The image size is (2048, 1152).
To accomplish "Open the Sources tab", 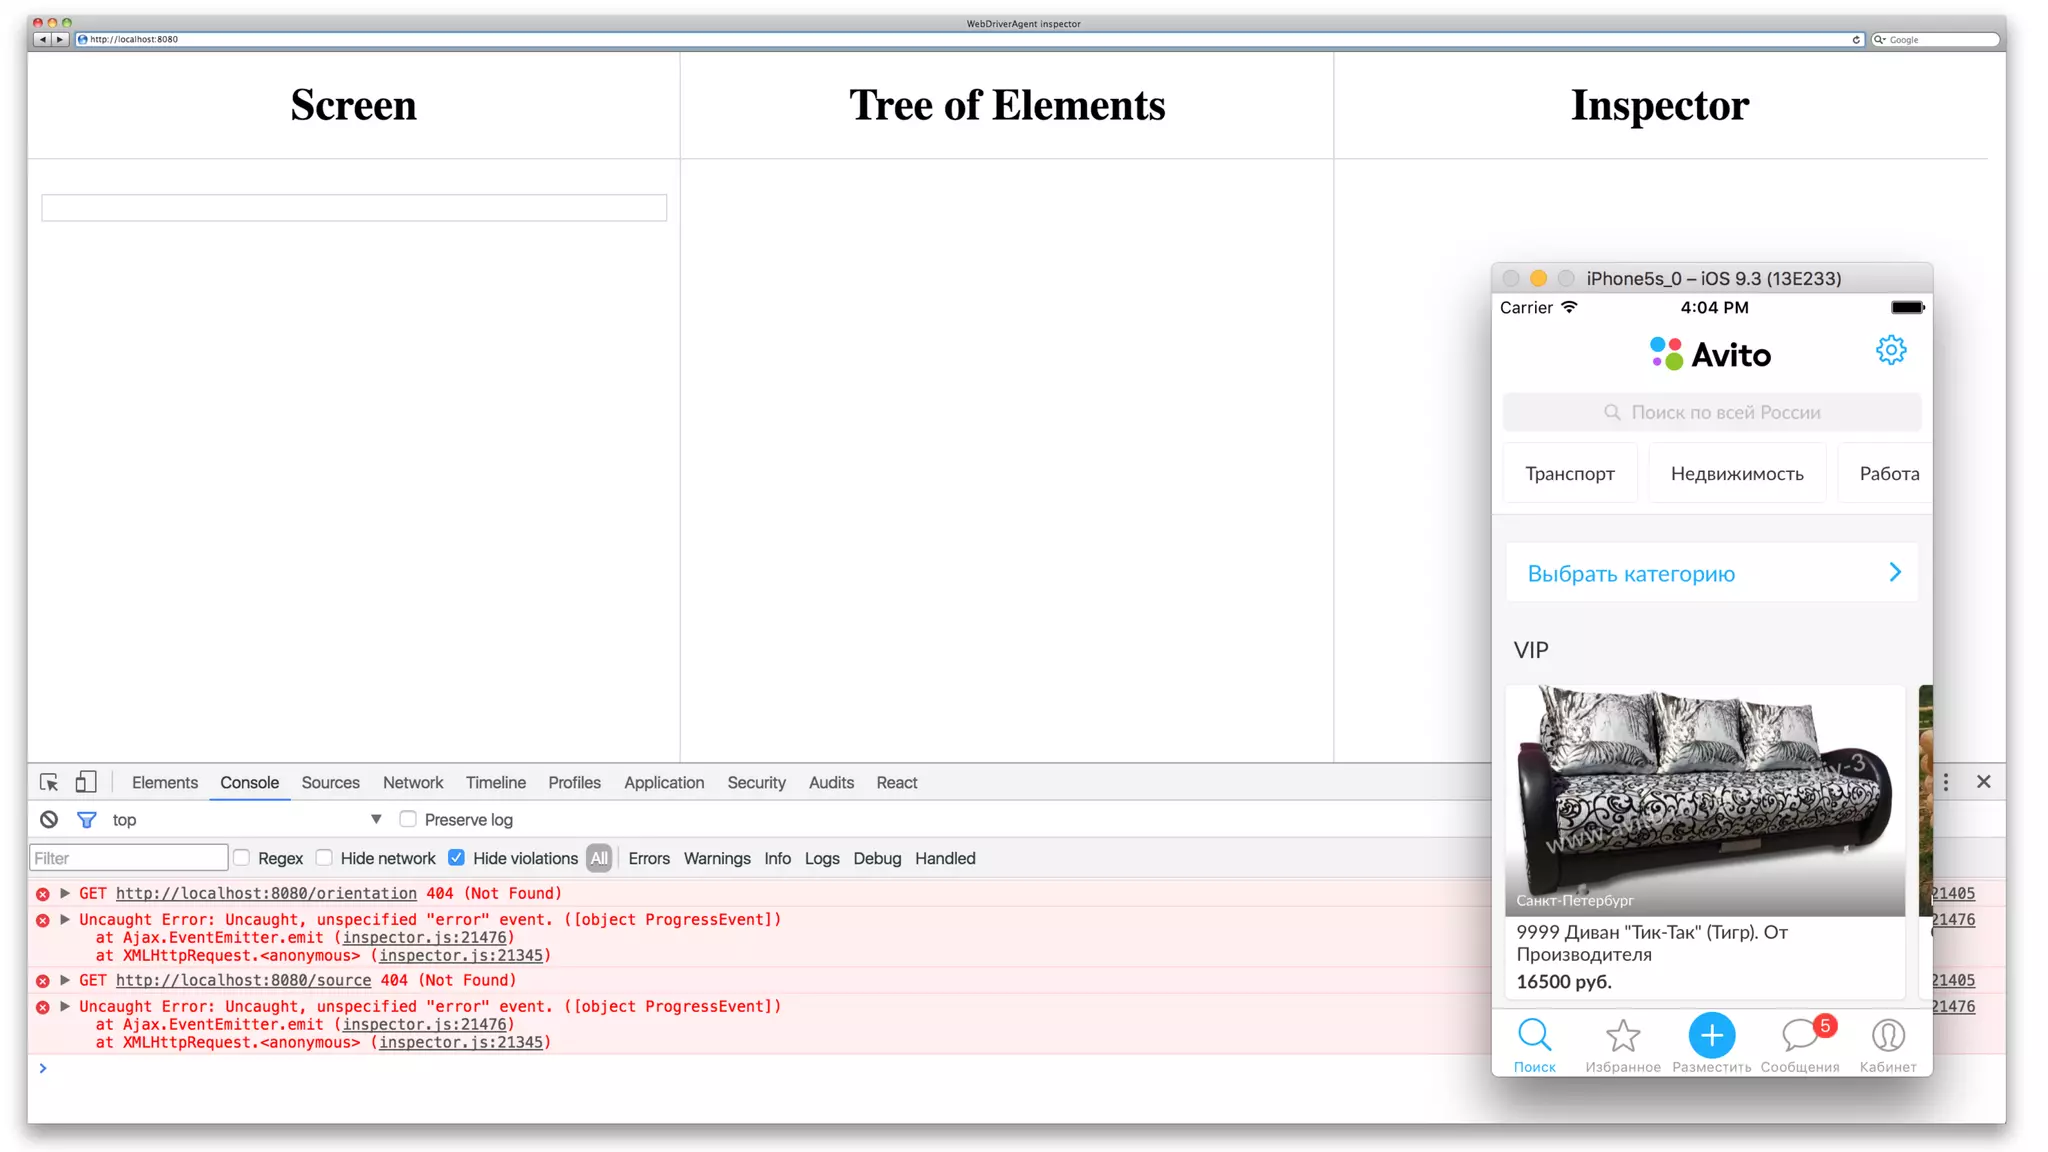I will (x=330, y=782).
